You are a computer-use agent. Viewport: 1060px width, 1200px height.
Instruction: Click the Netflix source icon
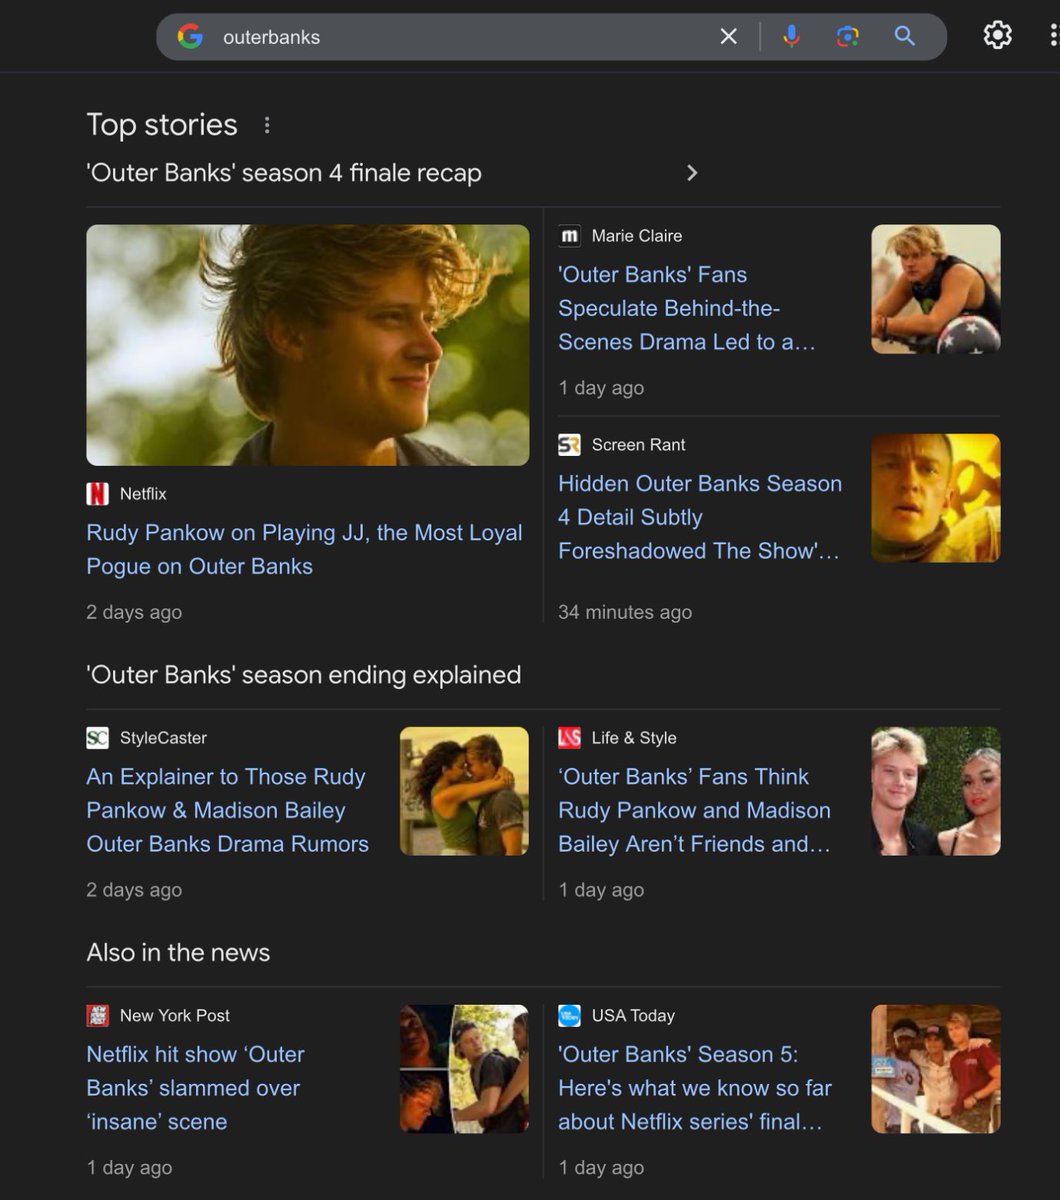point(97,494)
